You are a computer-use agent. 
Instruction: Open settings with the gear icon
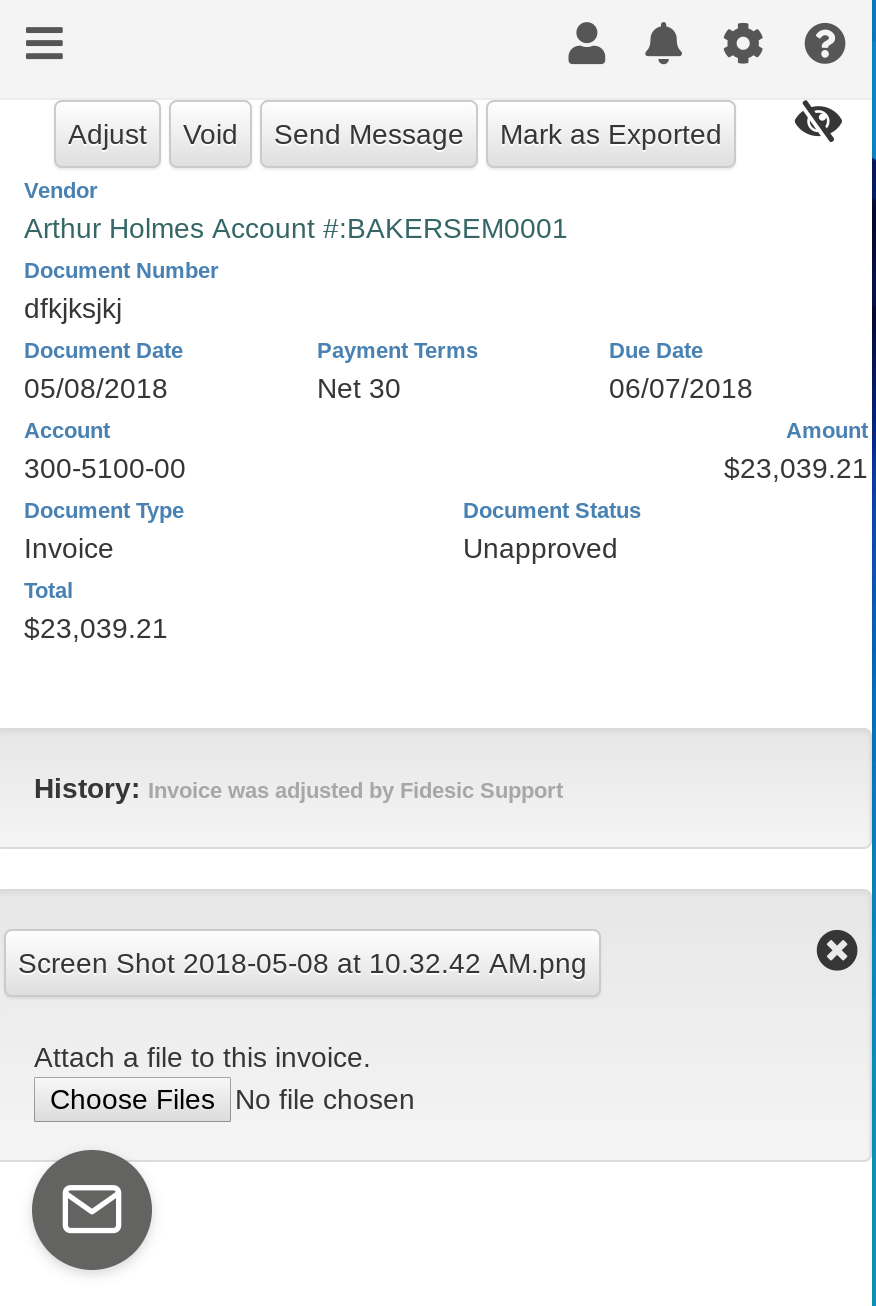click(x=743, y=44)
